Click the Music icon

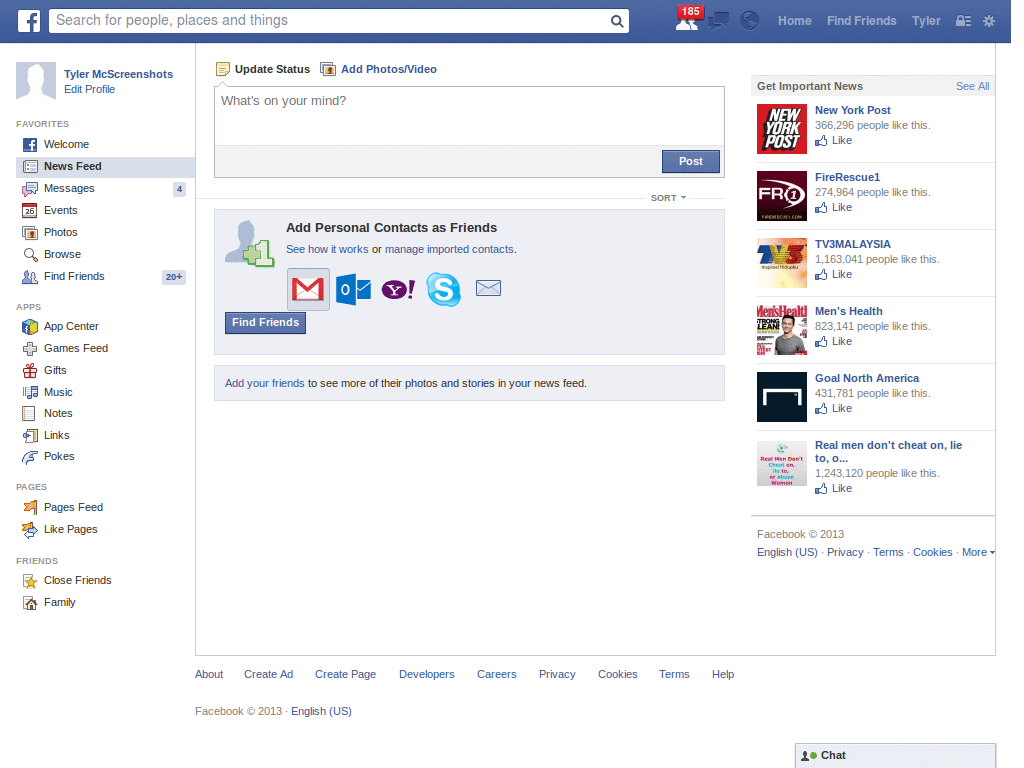coord(30,392)
